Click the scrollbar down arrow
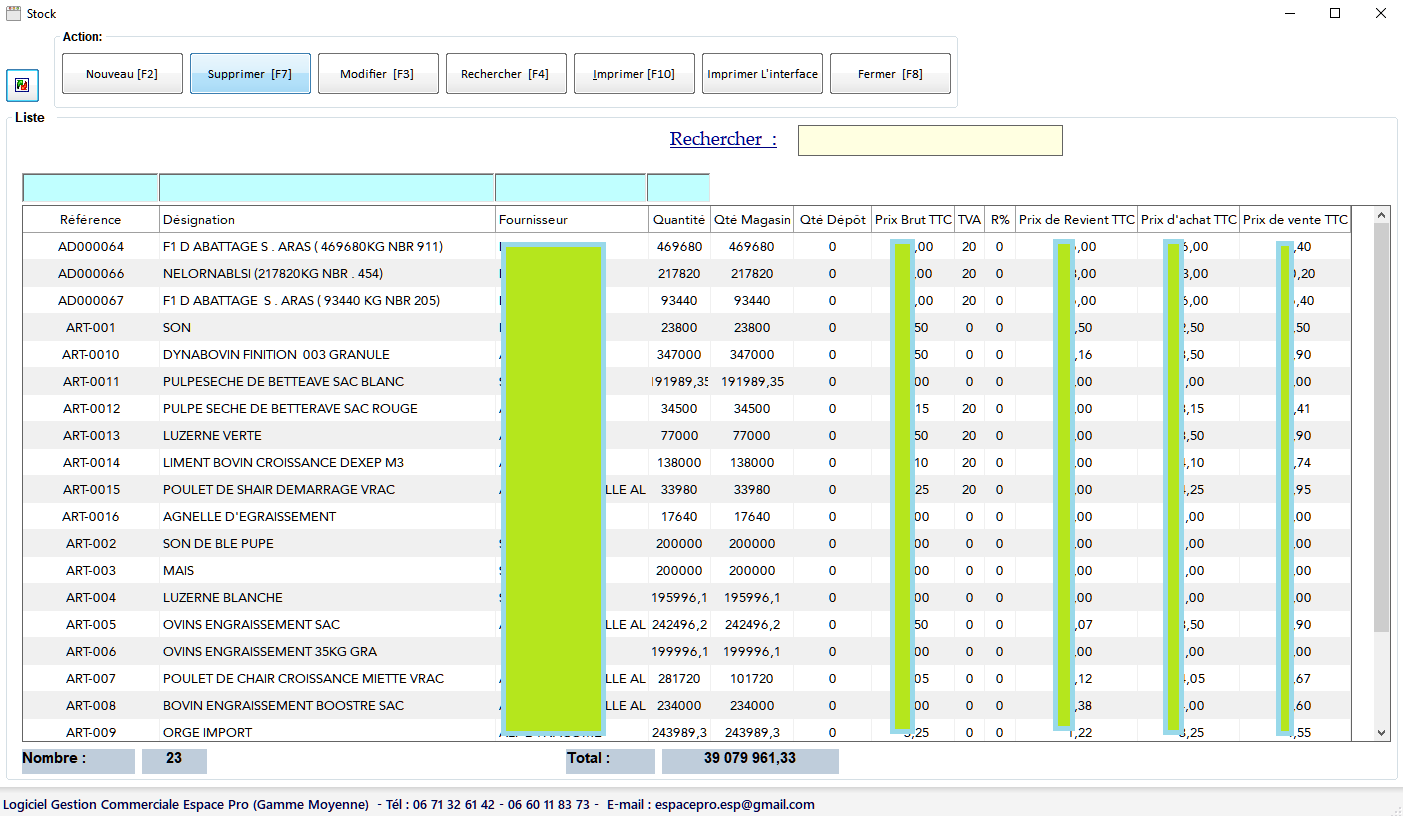The width and height of the screenshot is (1403, 818). pyautogui.click(x=1382, y=732)
